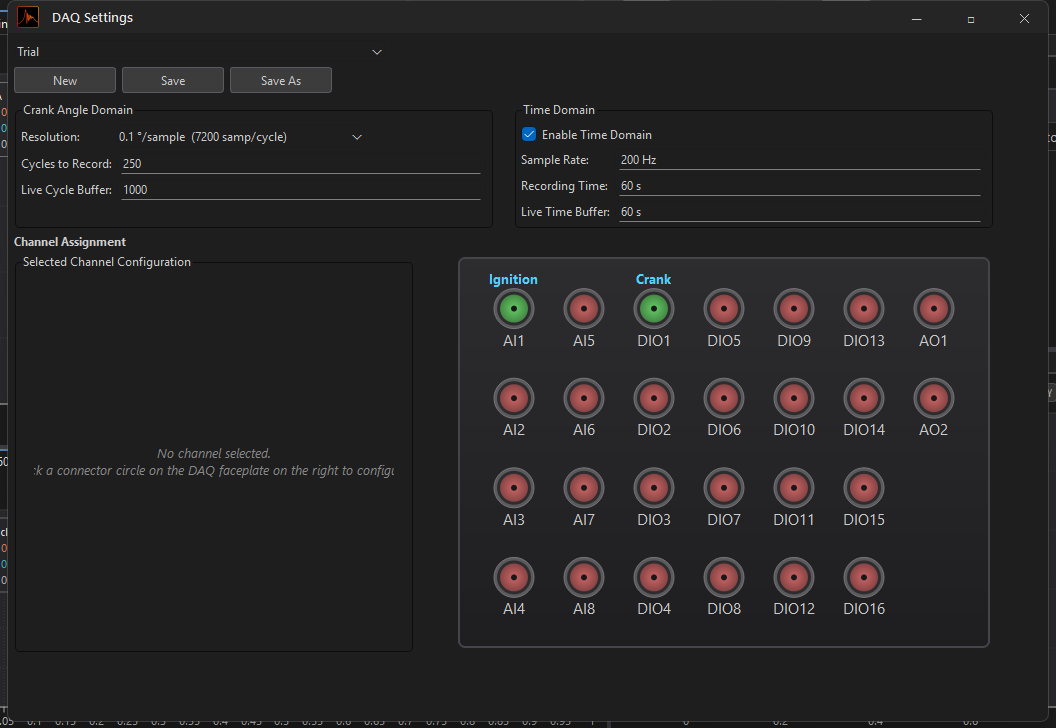Screen dimensions: 1056x728
Task: Select the DIO6 connector circle
Action: tap(724, 398)
